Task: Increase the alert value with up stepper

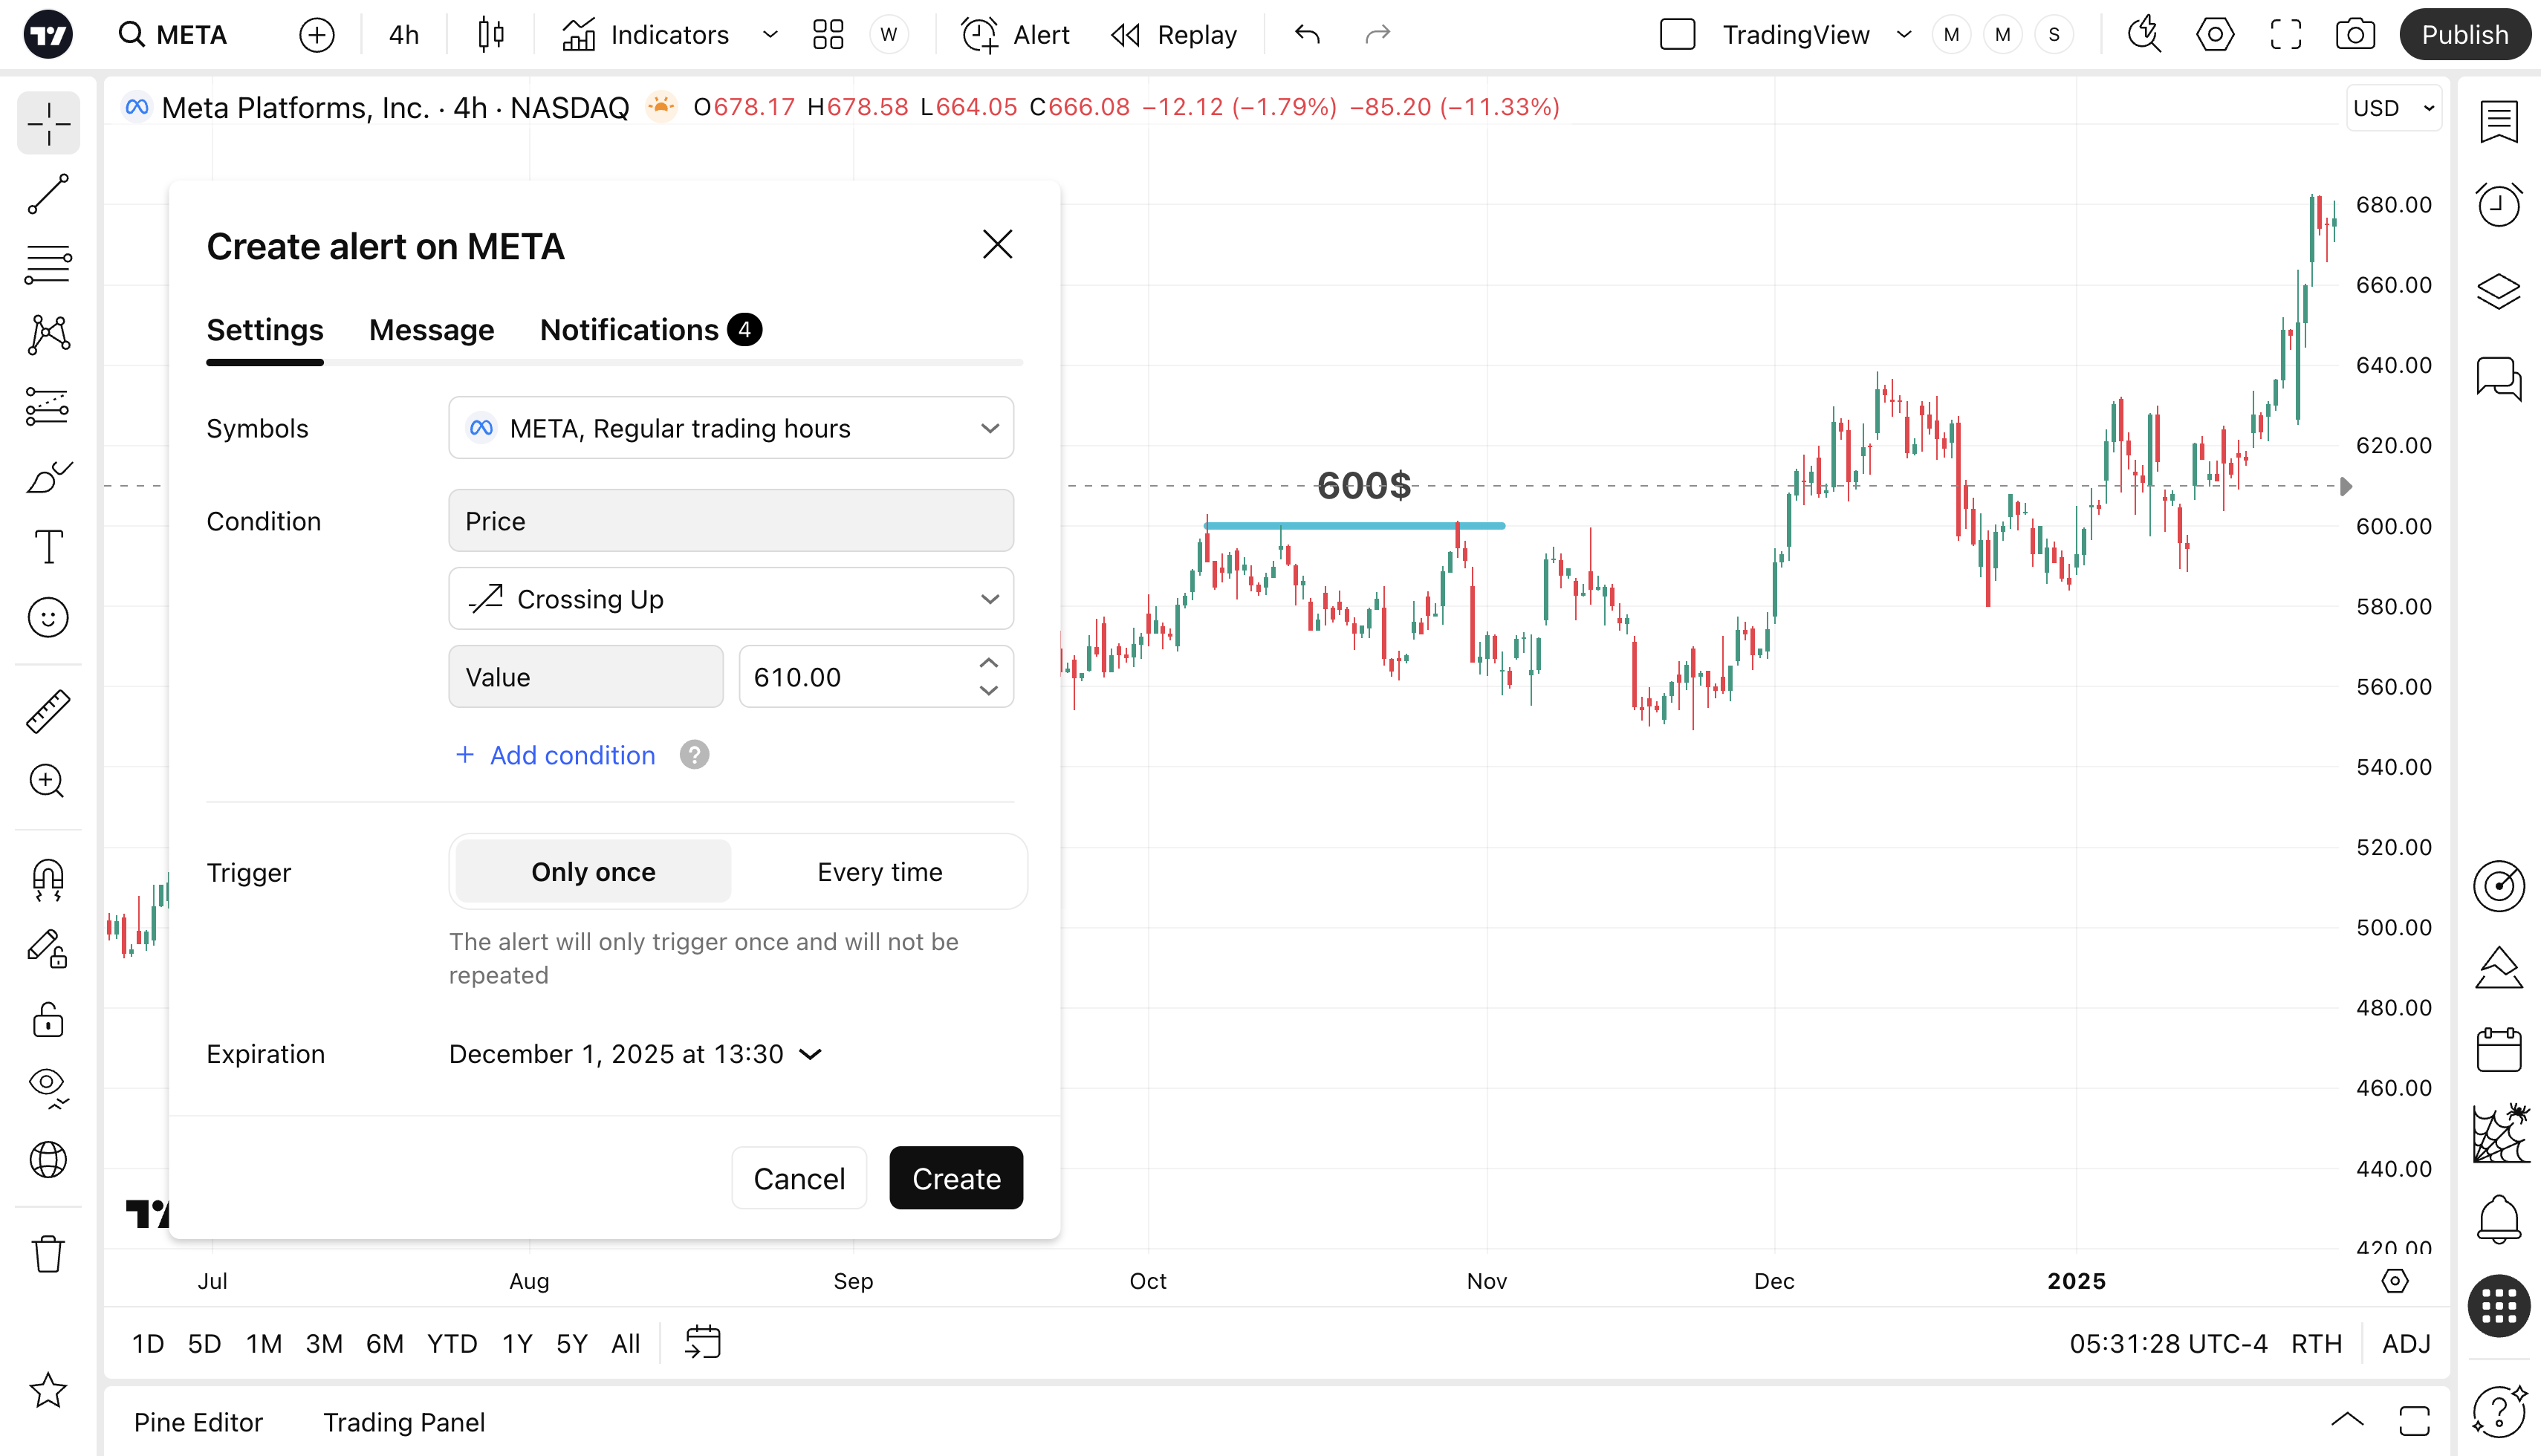Action: (988, 663)
